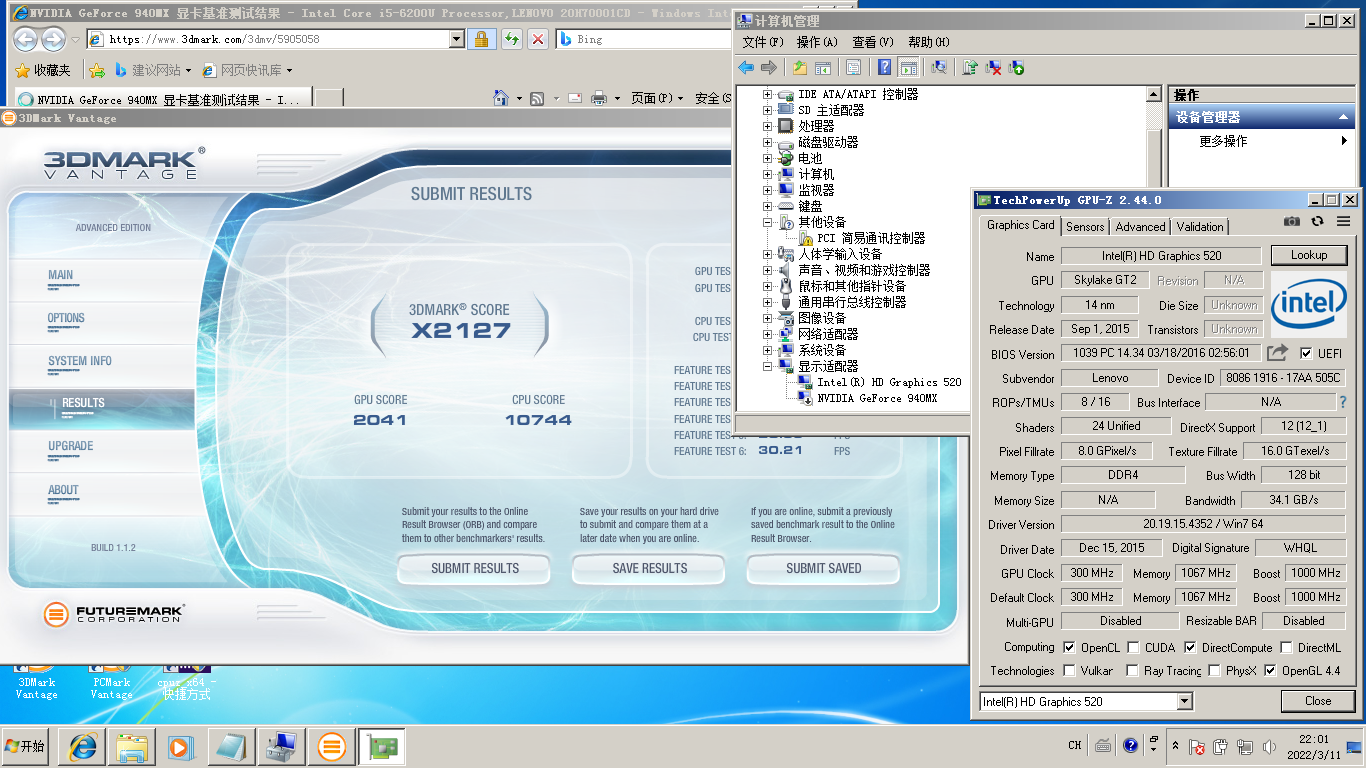Click the up-one-level folder icon in Computer Management
Image resolution: width=1366 pixels, height=768 pixels.
800,67
